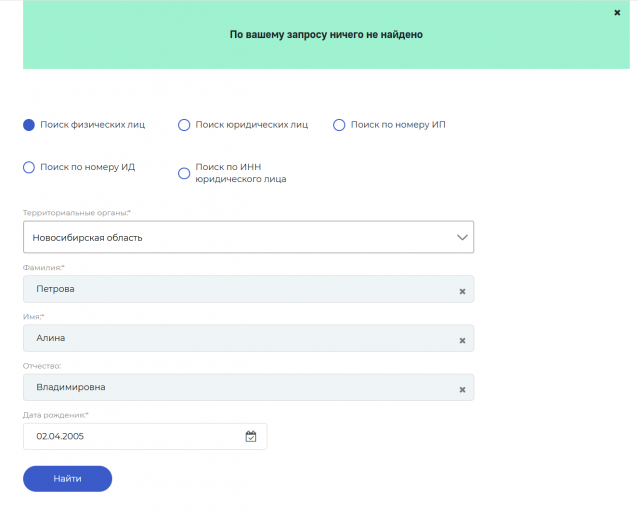Screen dimensions: 638x512
Task: Click the date of birth field 02.04.2005
Action: (x=145, y=436)
